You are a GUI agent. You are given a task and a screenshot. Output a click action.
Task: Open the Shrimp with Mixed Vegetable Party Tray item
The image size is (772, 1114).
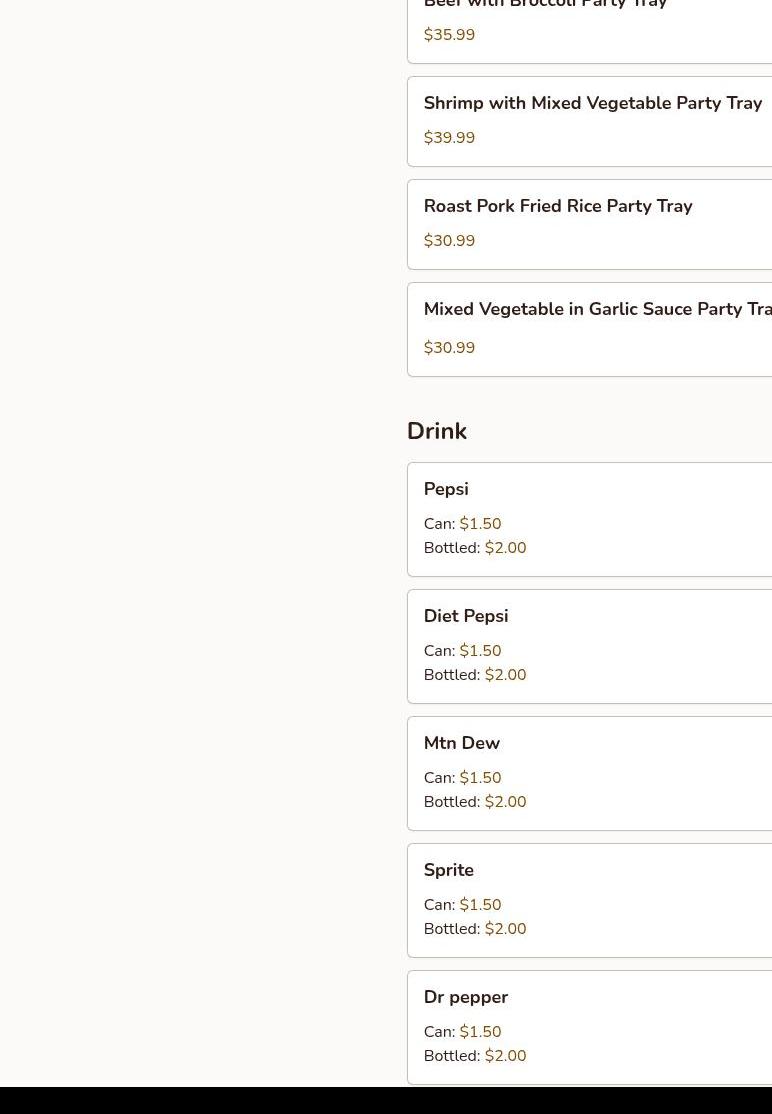592,103
